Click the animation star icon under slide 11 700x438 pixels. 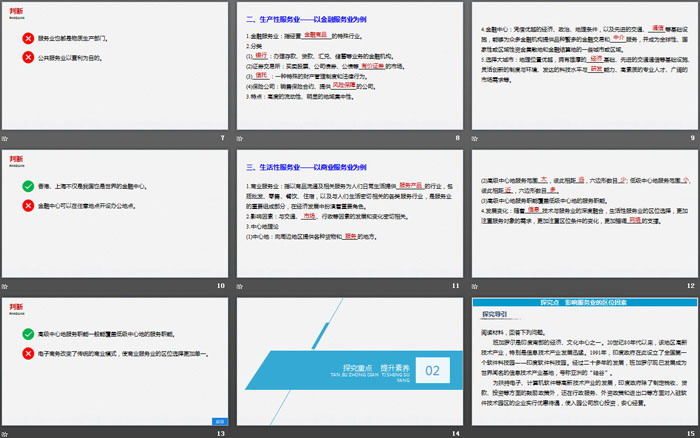click(240, 286)
